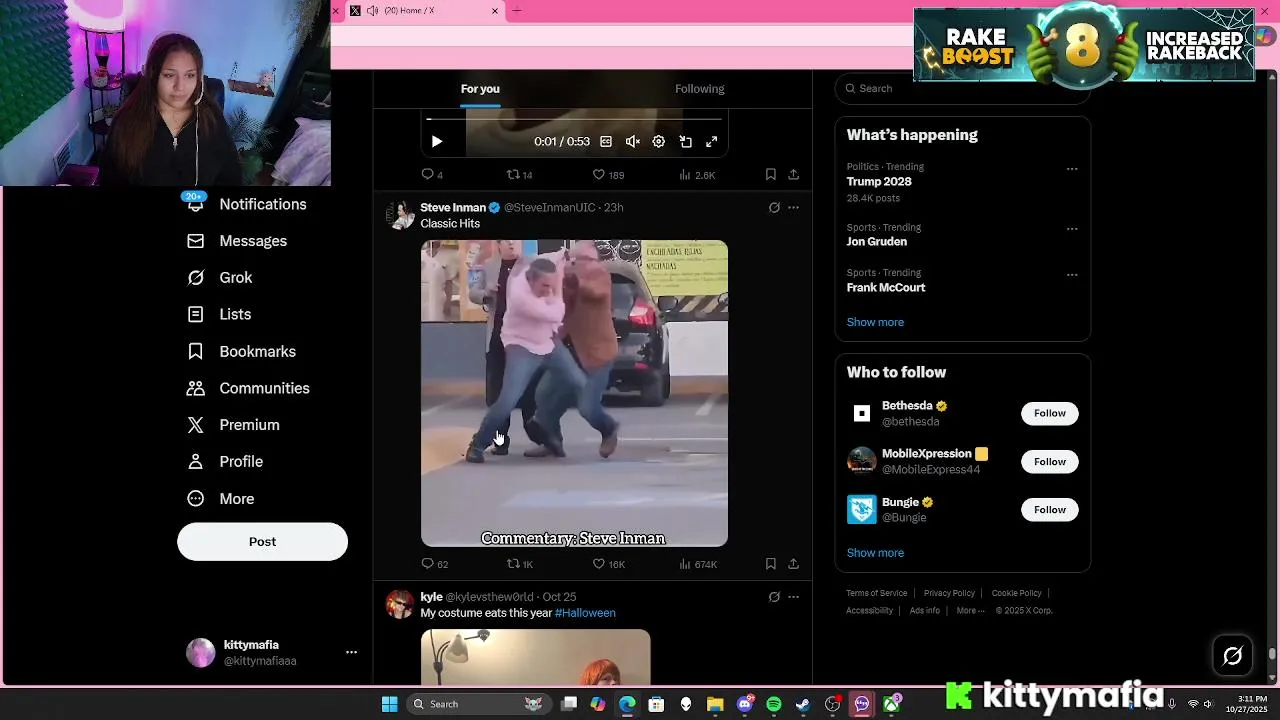
Task: Open the floating Grok button
Action: click(1233, 656)
